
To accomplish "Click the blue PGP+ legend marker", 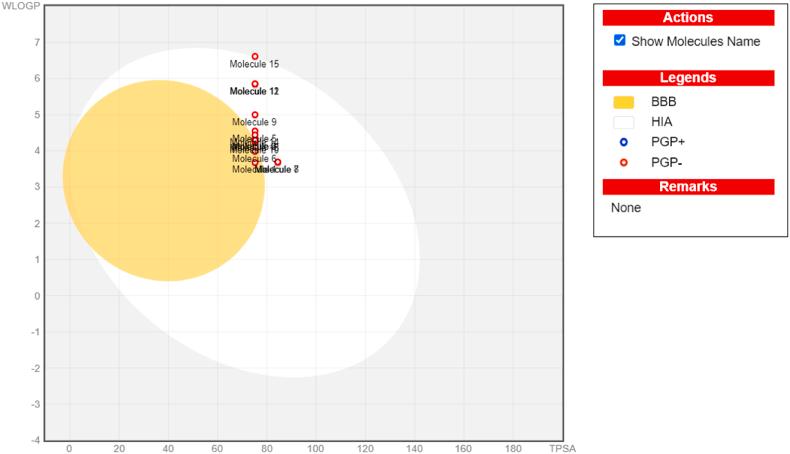I will [623, 142].
